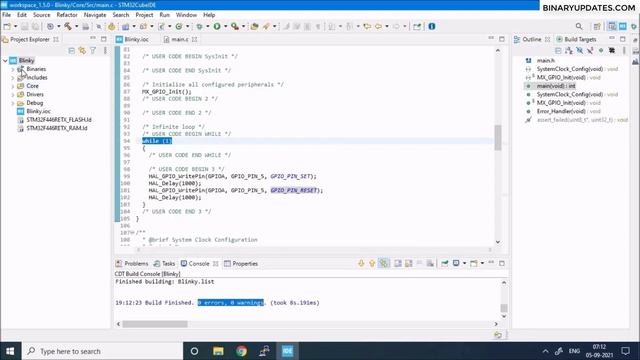Open the Build dropdown arrow

click(76, 27)
